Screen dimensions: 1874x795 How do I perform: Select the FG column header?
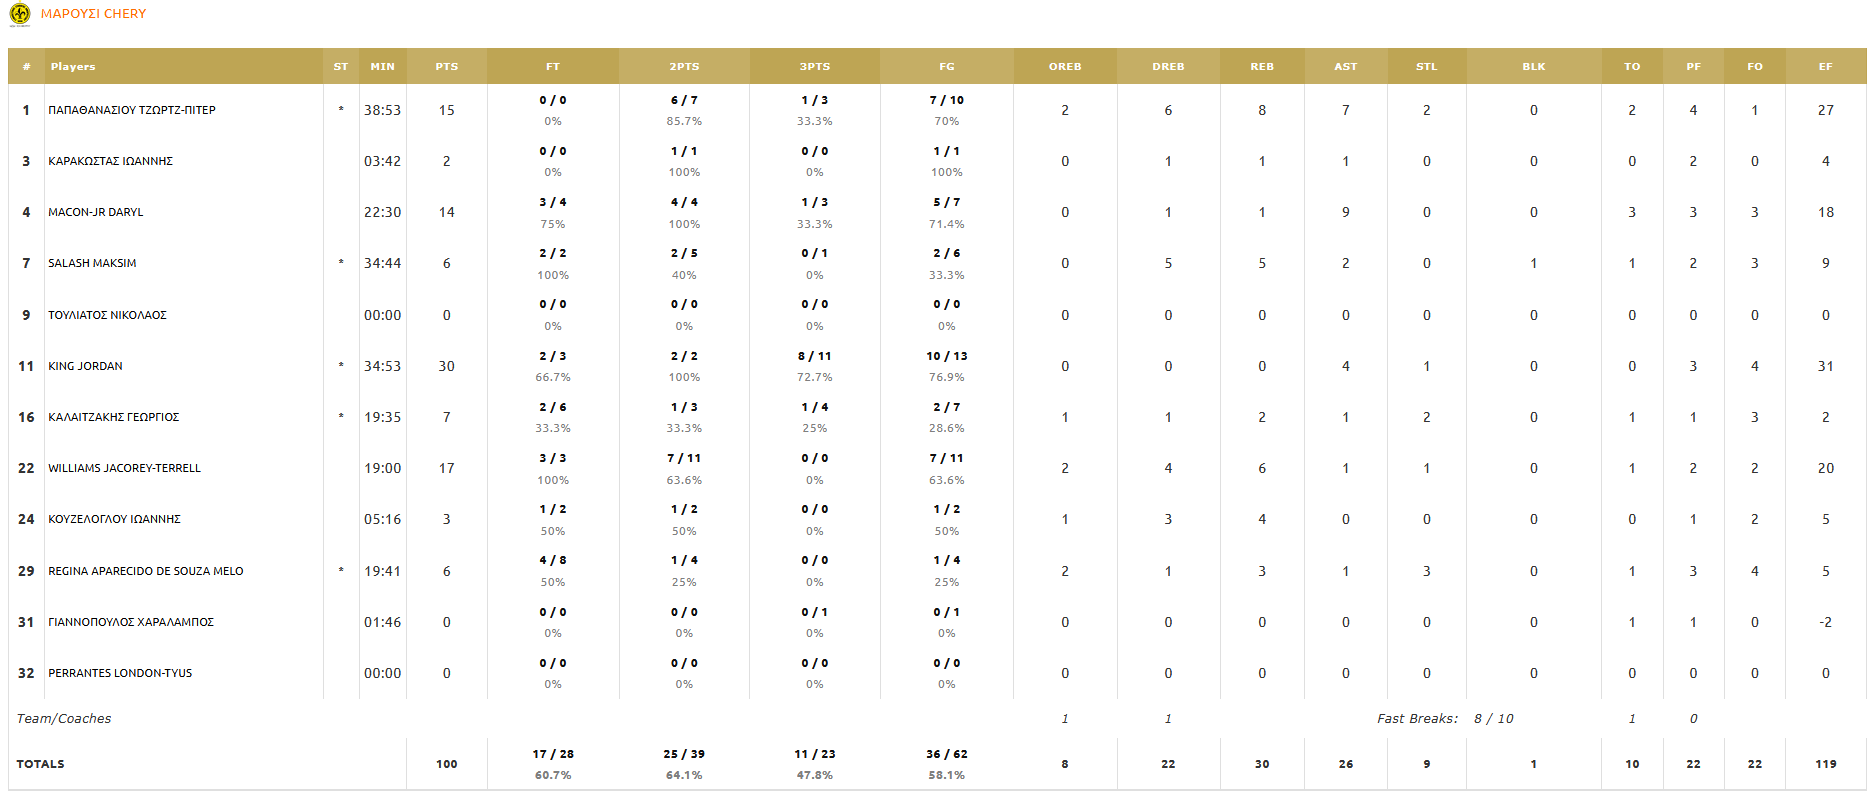click(946, 67)
